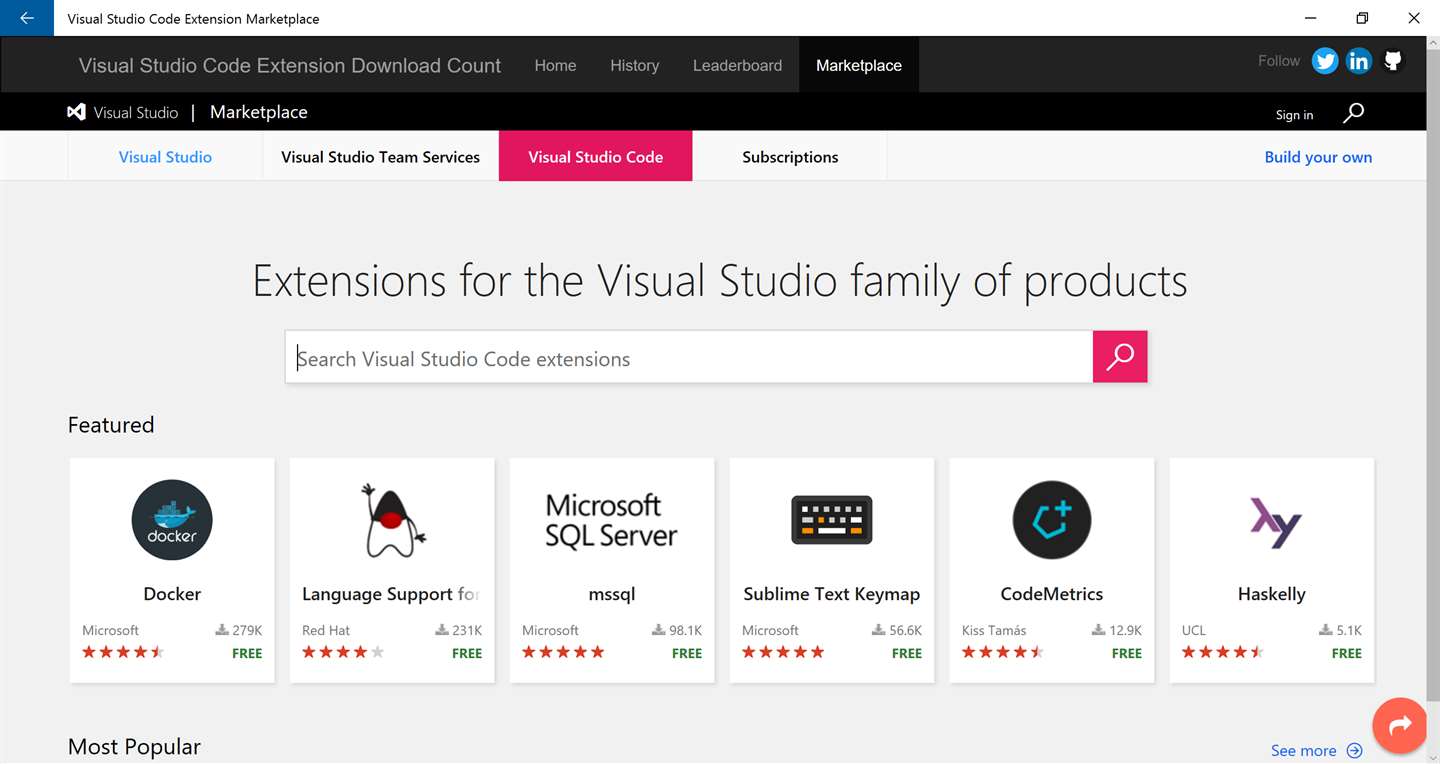This screenshot has height=764, width=1440.
Task: Click the Sign in link
Action: 1294,115
